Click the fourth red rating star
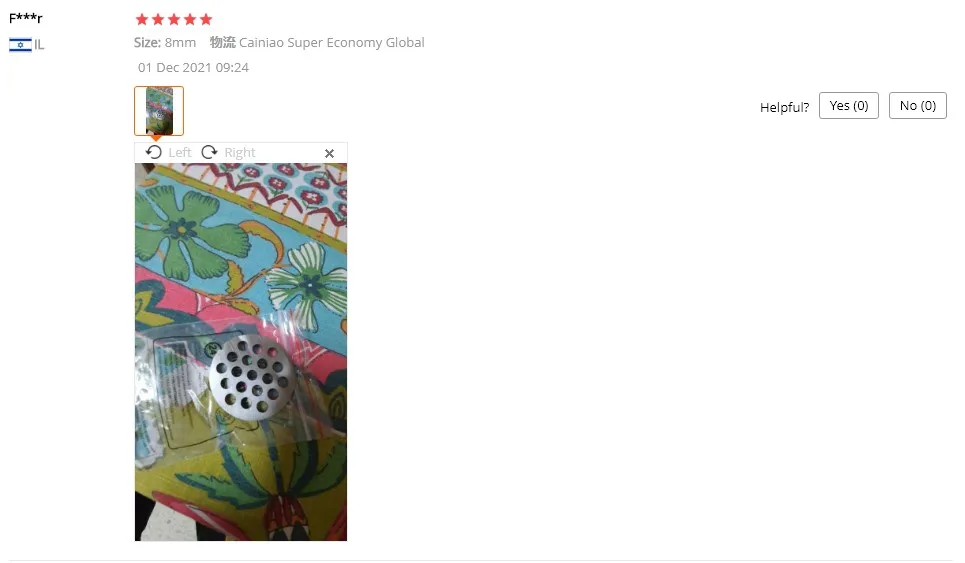The image size is (965, 563). tap(190, 19)
